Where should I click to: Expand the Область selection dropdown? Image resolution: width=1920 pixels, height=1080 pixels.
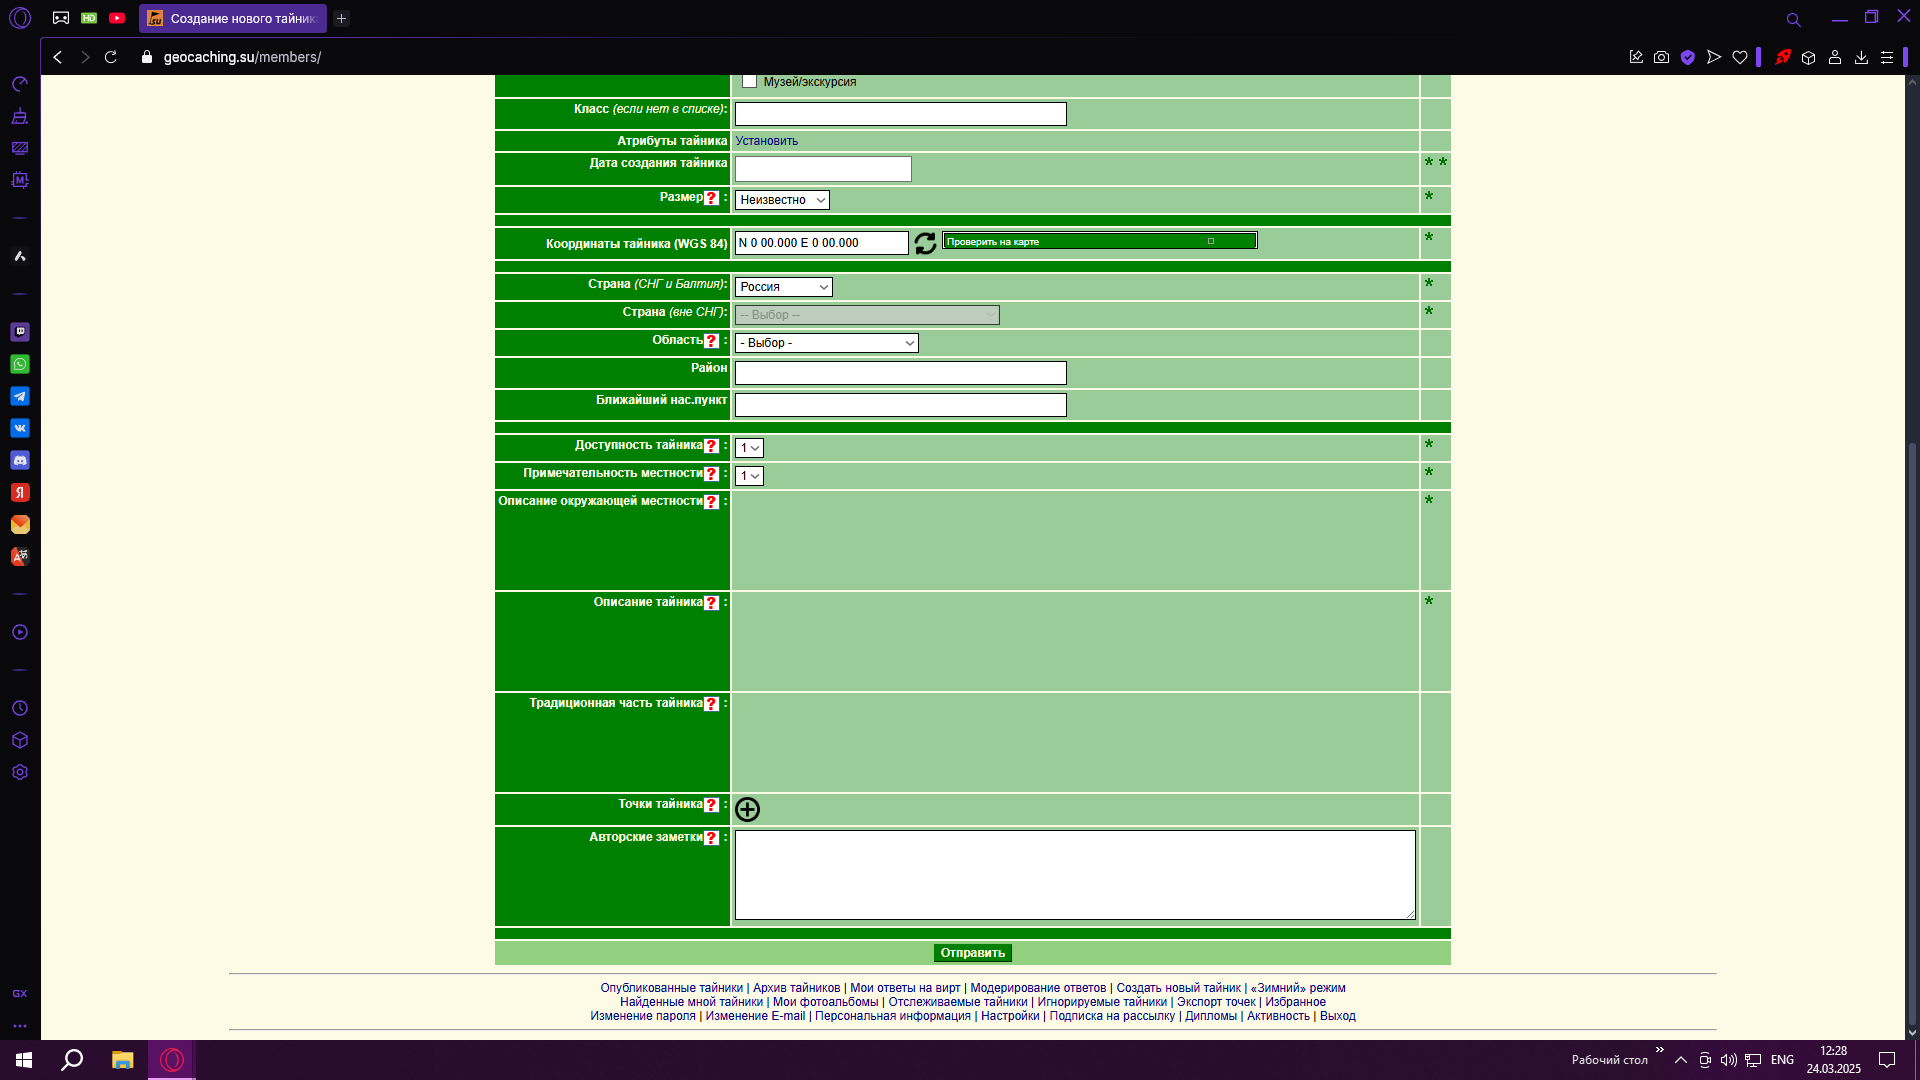point(826,343)
